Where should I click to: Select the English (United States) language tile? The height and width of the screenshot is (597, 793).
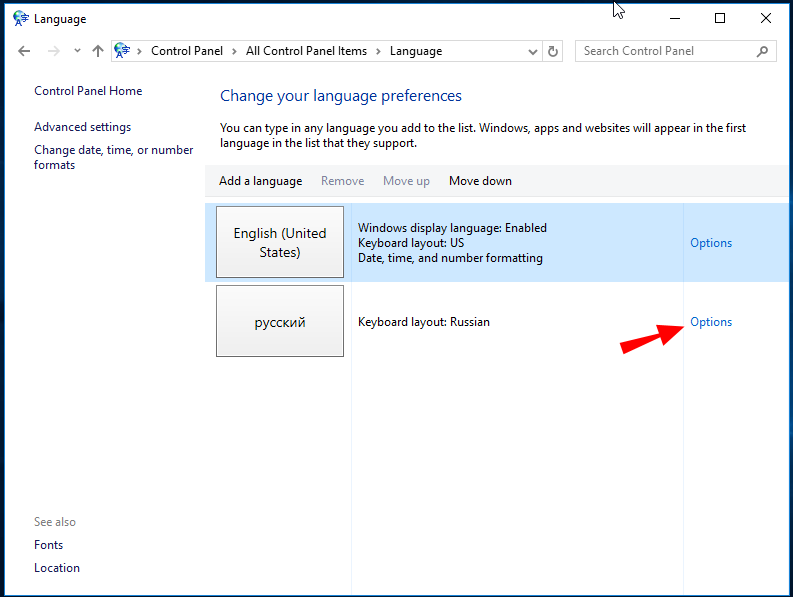[x=280, y=242]
